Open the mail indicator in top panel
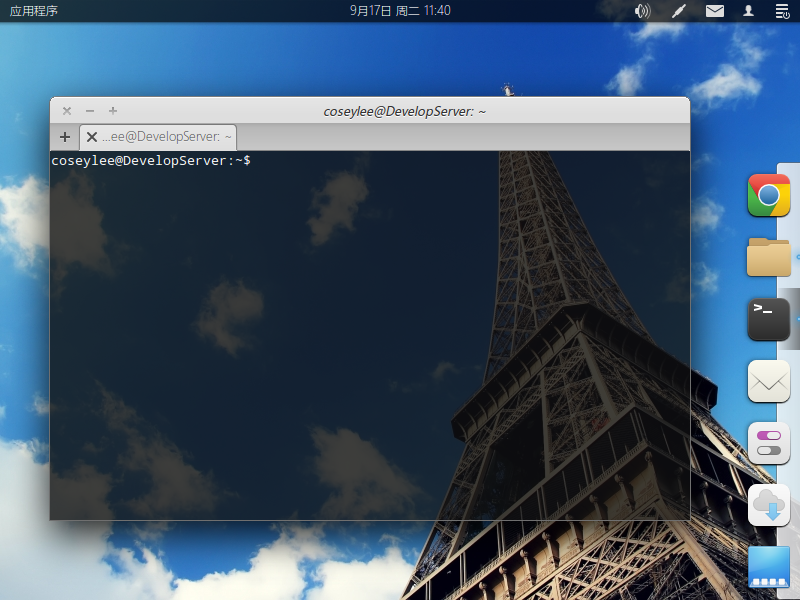The image size is (800, 600). [x=714, y=11]
